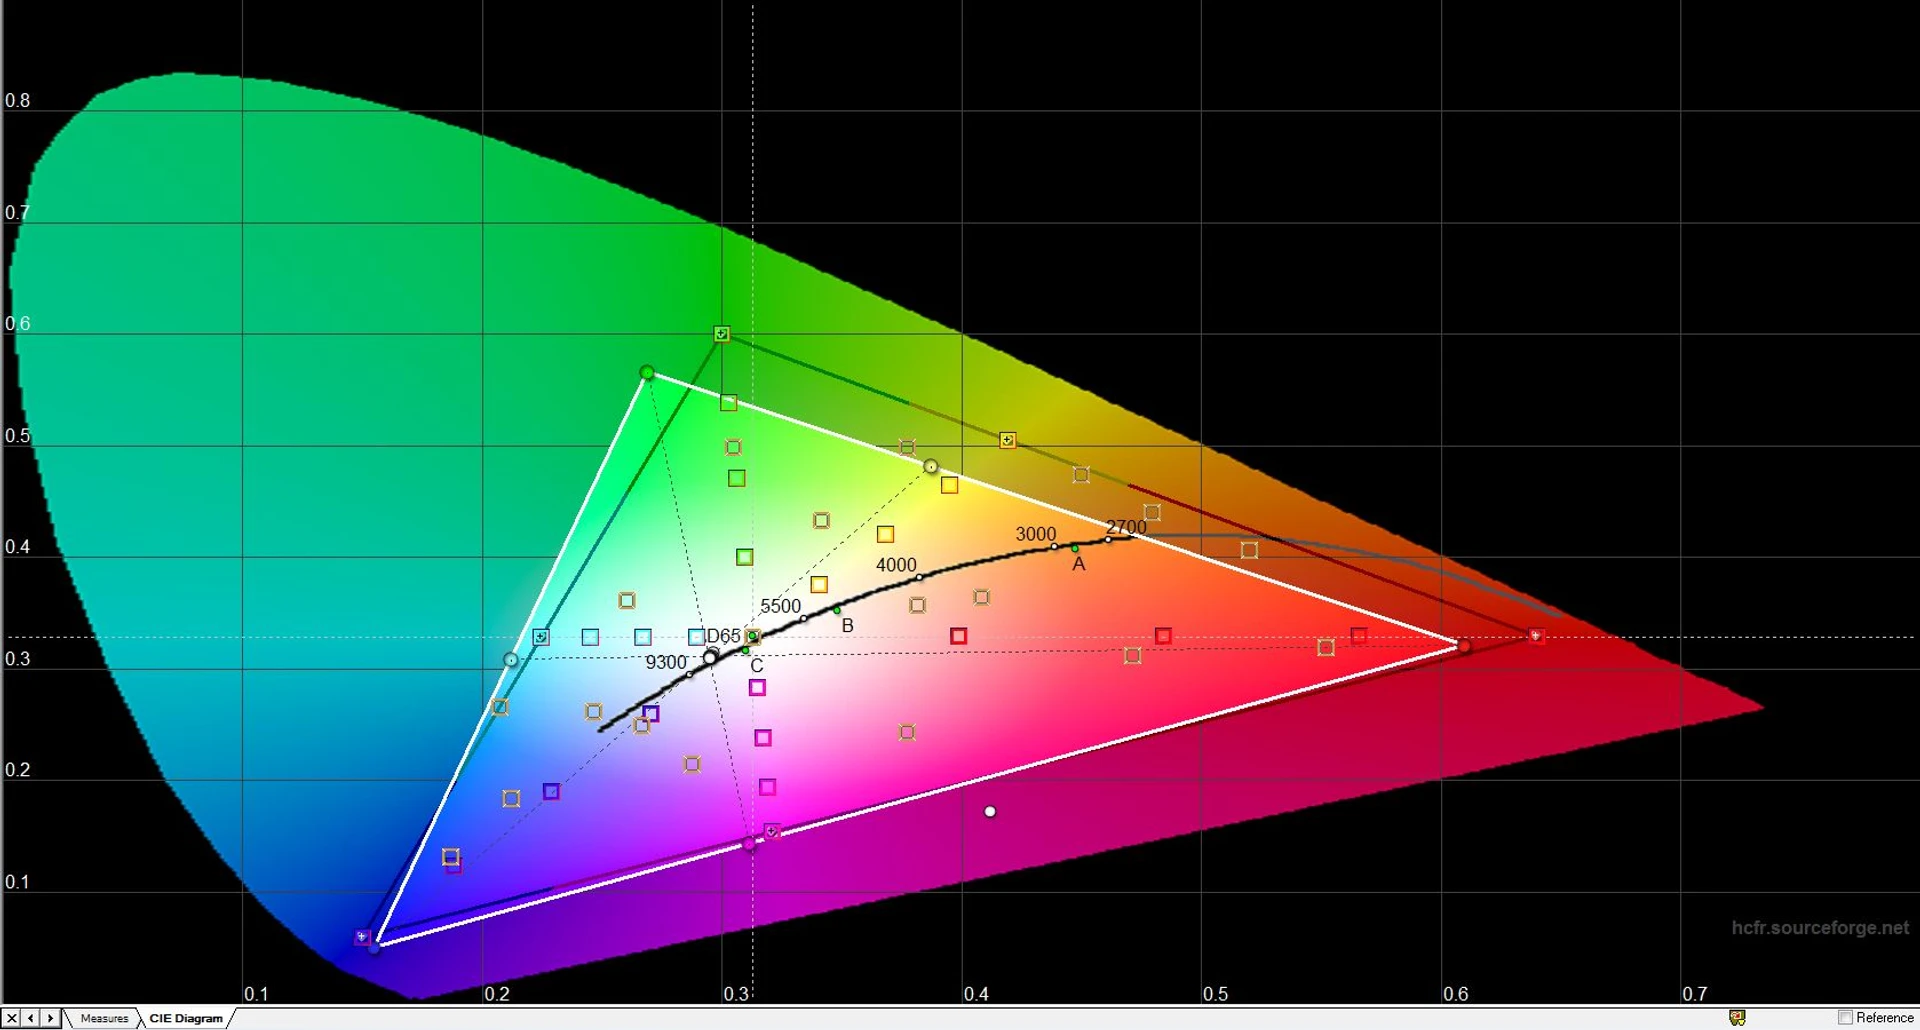This screenshot has width=1920, height=1030.
Task: Click the illuminant C label
Action: coord(757,666)
